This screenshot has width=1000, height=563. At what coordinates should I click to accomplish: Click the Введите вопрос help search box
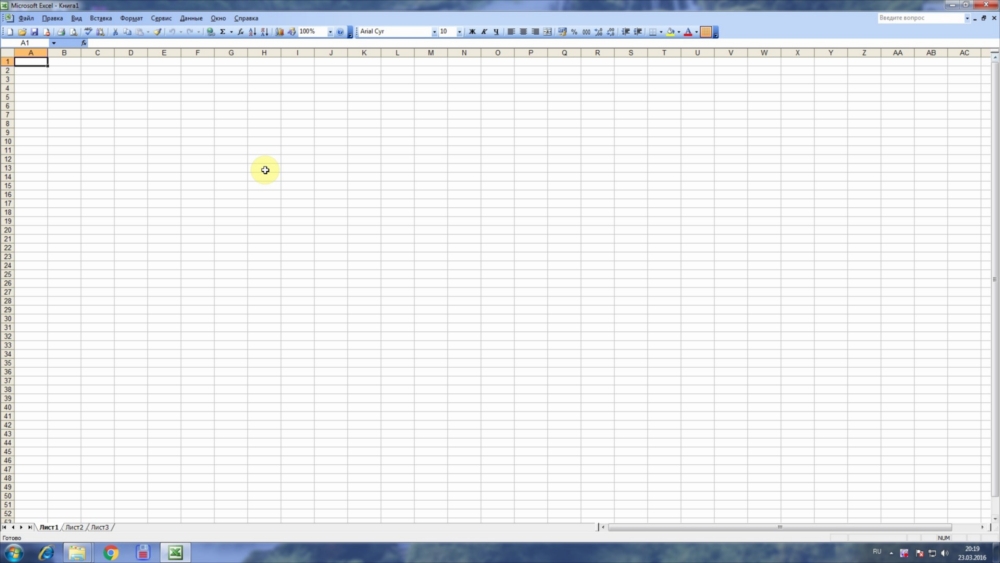pyautogui.click(x=920, y=18)
